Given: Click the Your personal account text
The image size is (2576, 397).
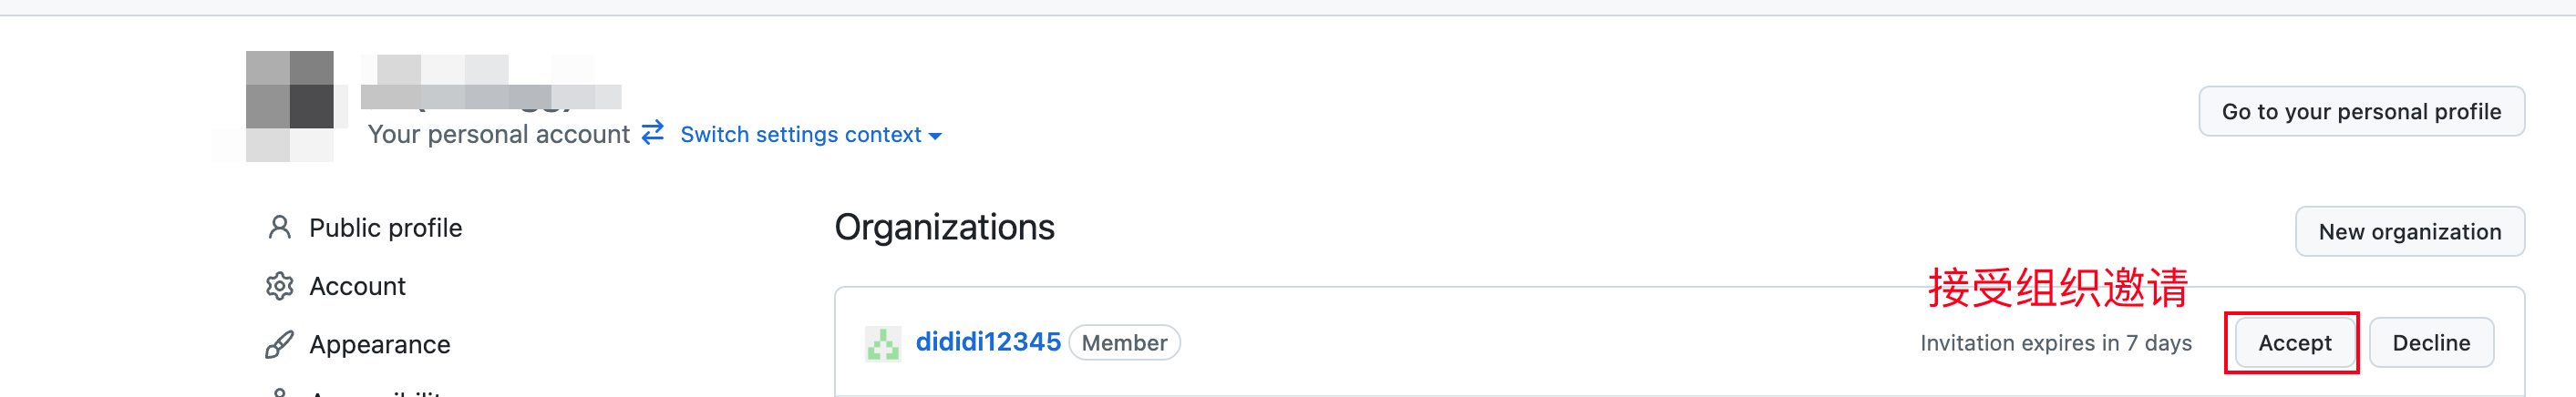Looking at the screenshot, I should click(x=498, y=135).
